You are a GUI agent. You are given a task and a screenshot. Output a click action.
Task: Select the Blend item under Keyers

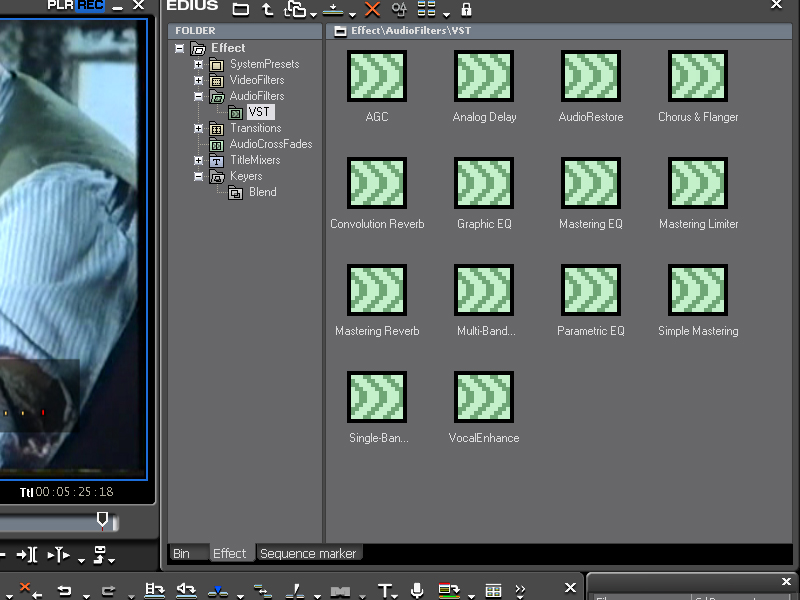click(262, 192)
